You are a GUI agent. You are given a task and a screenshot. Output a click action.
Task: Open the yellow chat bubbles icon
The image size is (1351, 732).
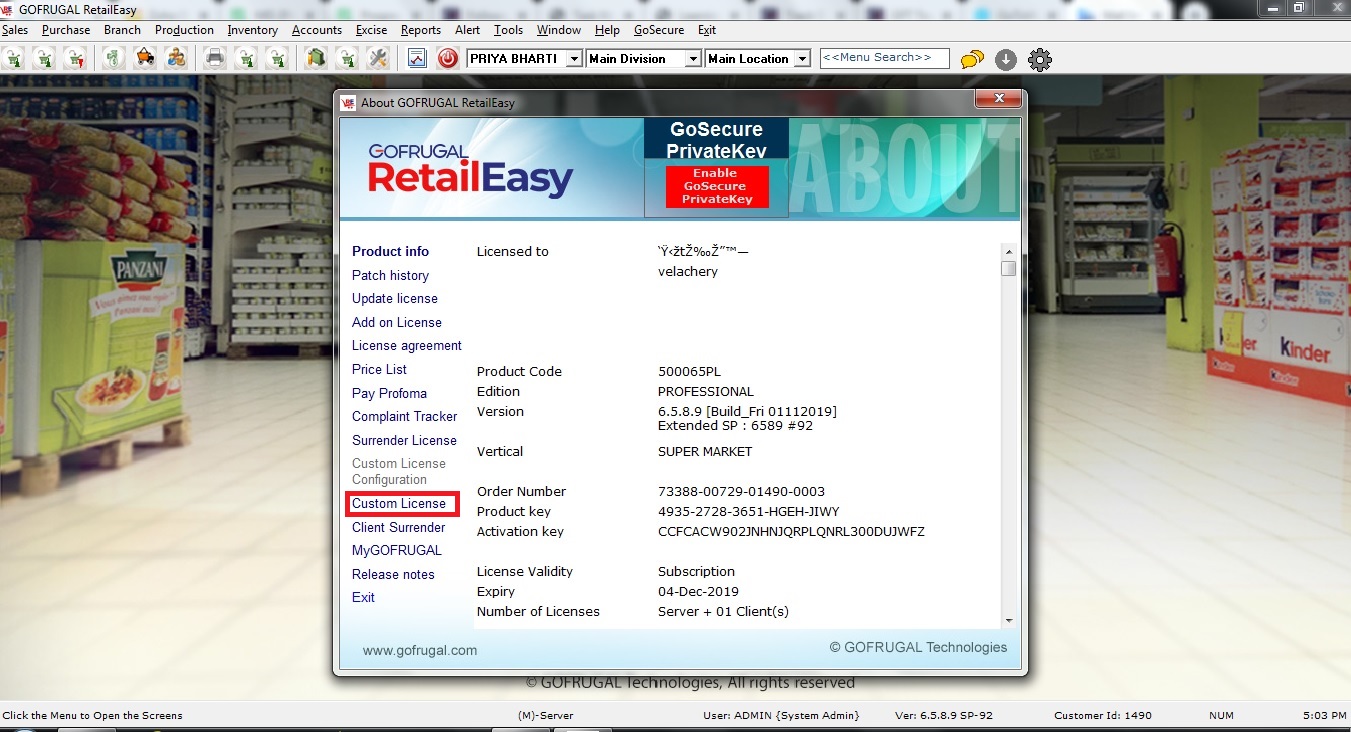coord(972,59)
